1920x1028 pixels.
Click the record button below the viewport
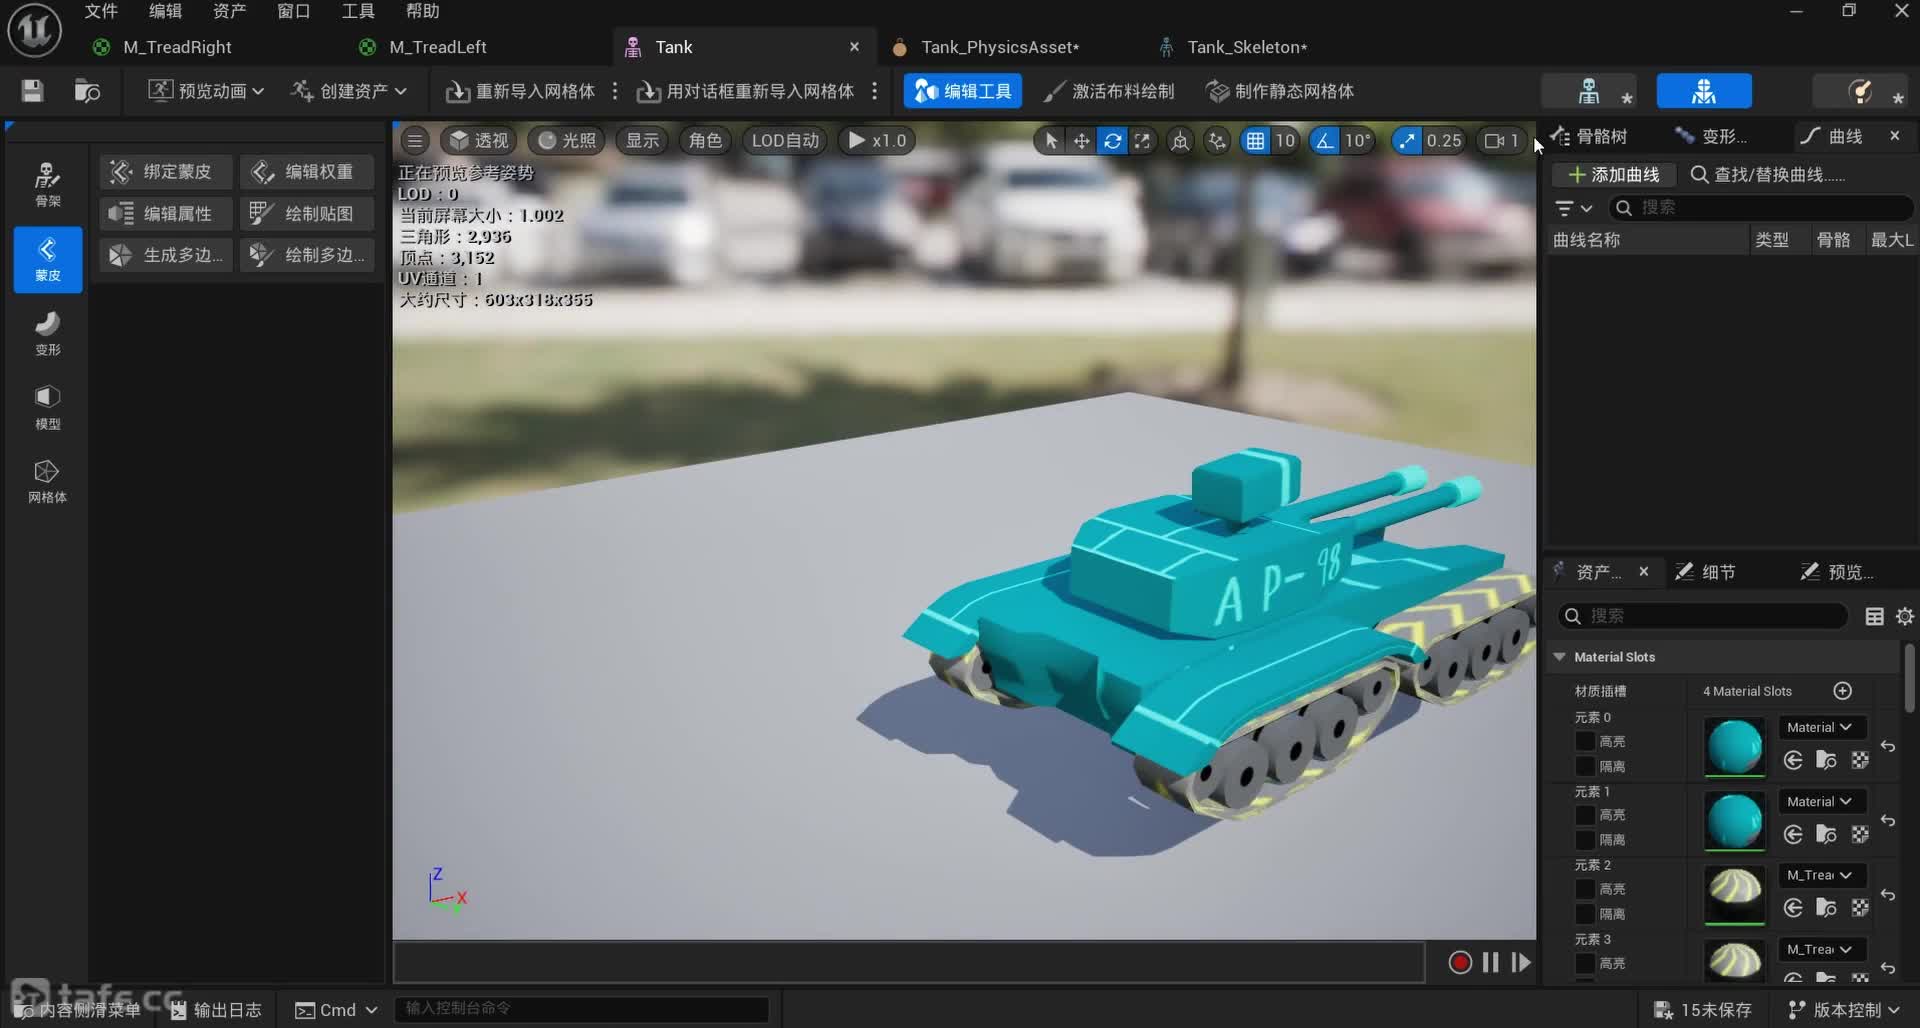click(1459, 962)
